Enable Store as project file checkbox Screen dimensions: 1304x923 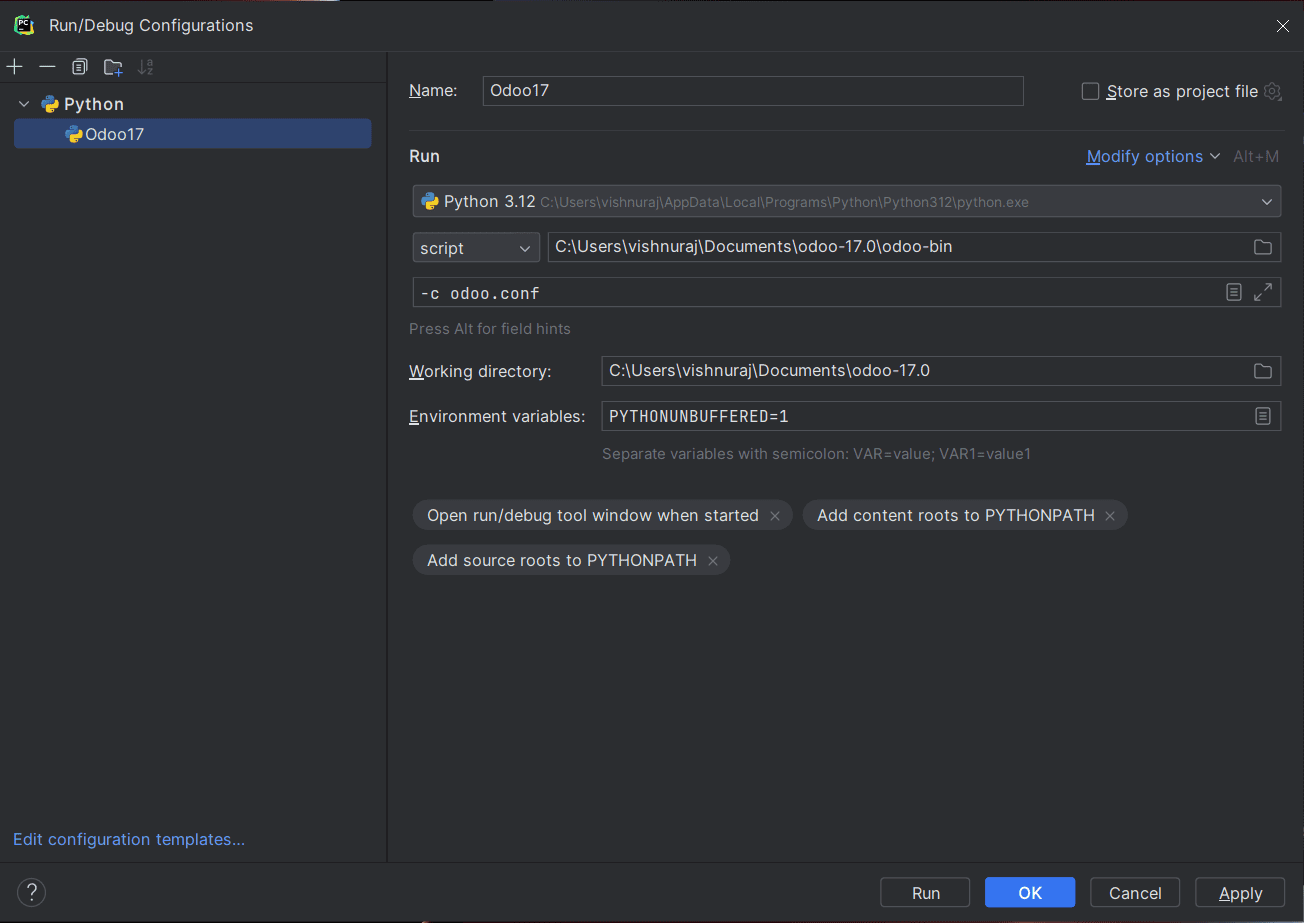tap(1091, 91)
